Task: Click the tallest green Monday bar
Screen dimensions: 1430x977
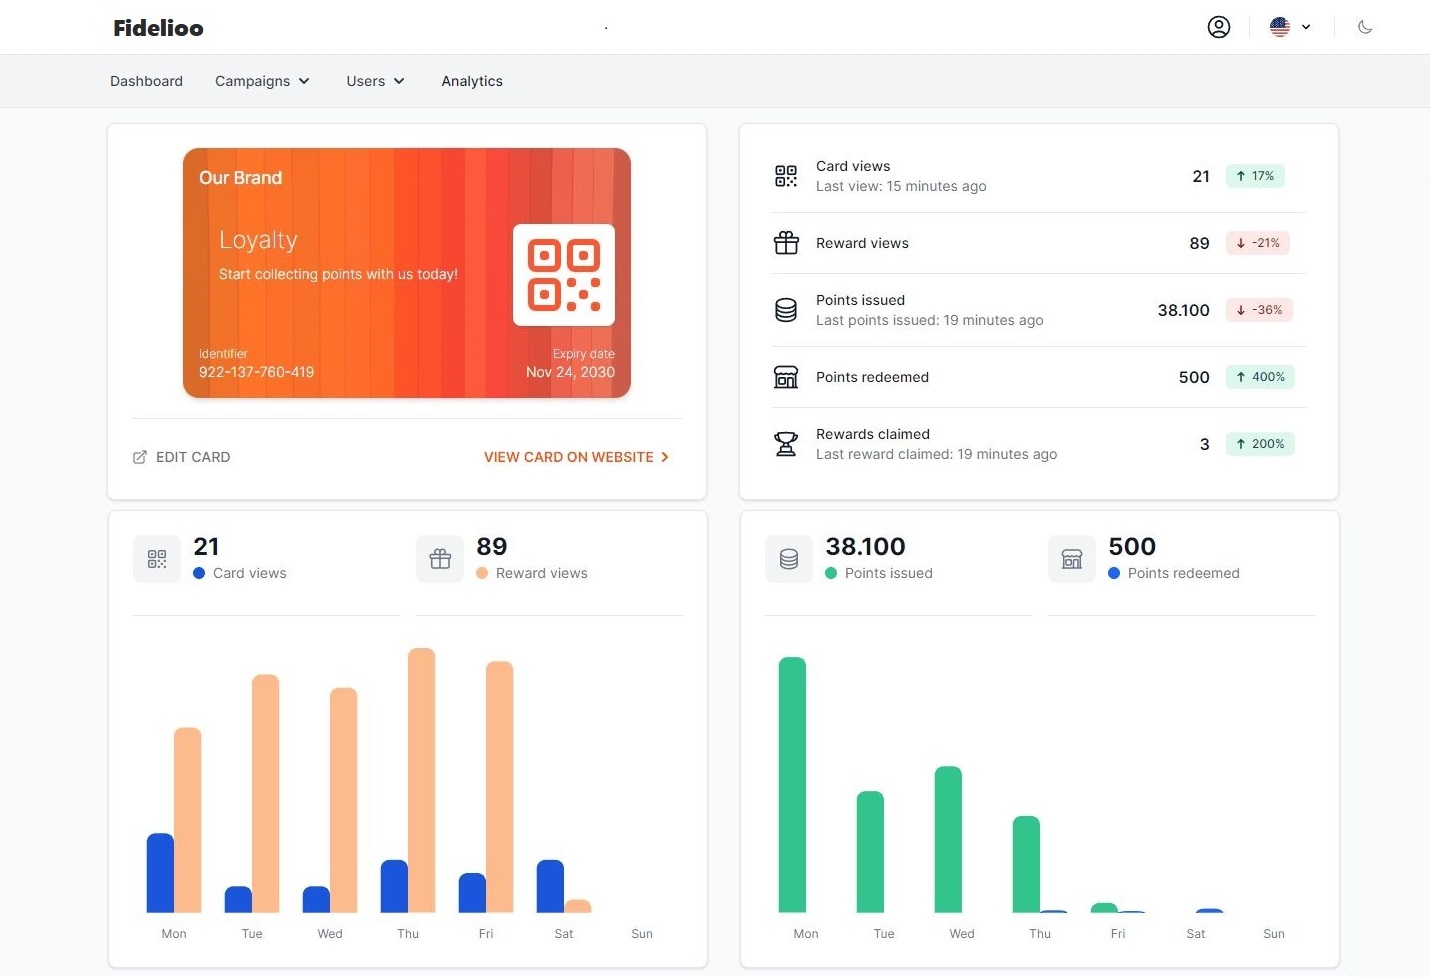Action: (x=792, y=785)
